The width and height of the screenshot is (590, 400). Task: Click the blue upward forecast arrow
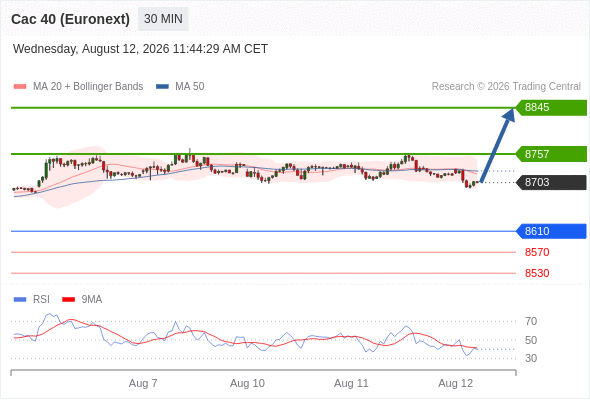pyautogui.click(x=497, y=145)
